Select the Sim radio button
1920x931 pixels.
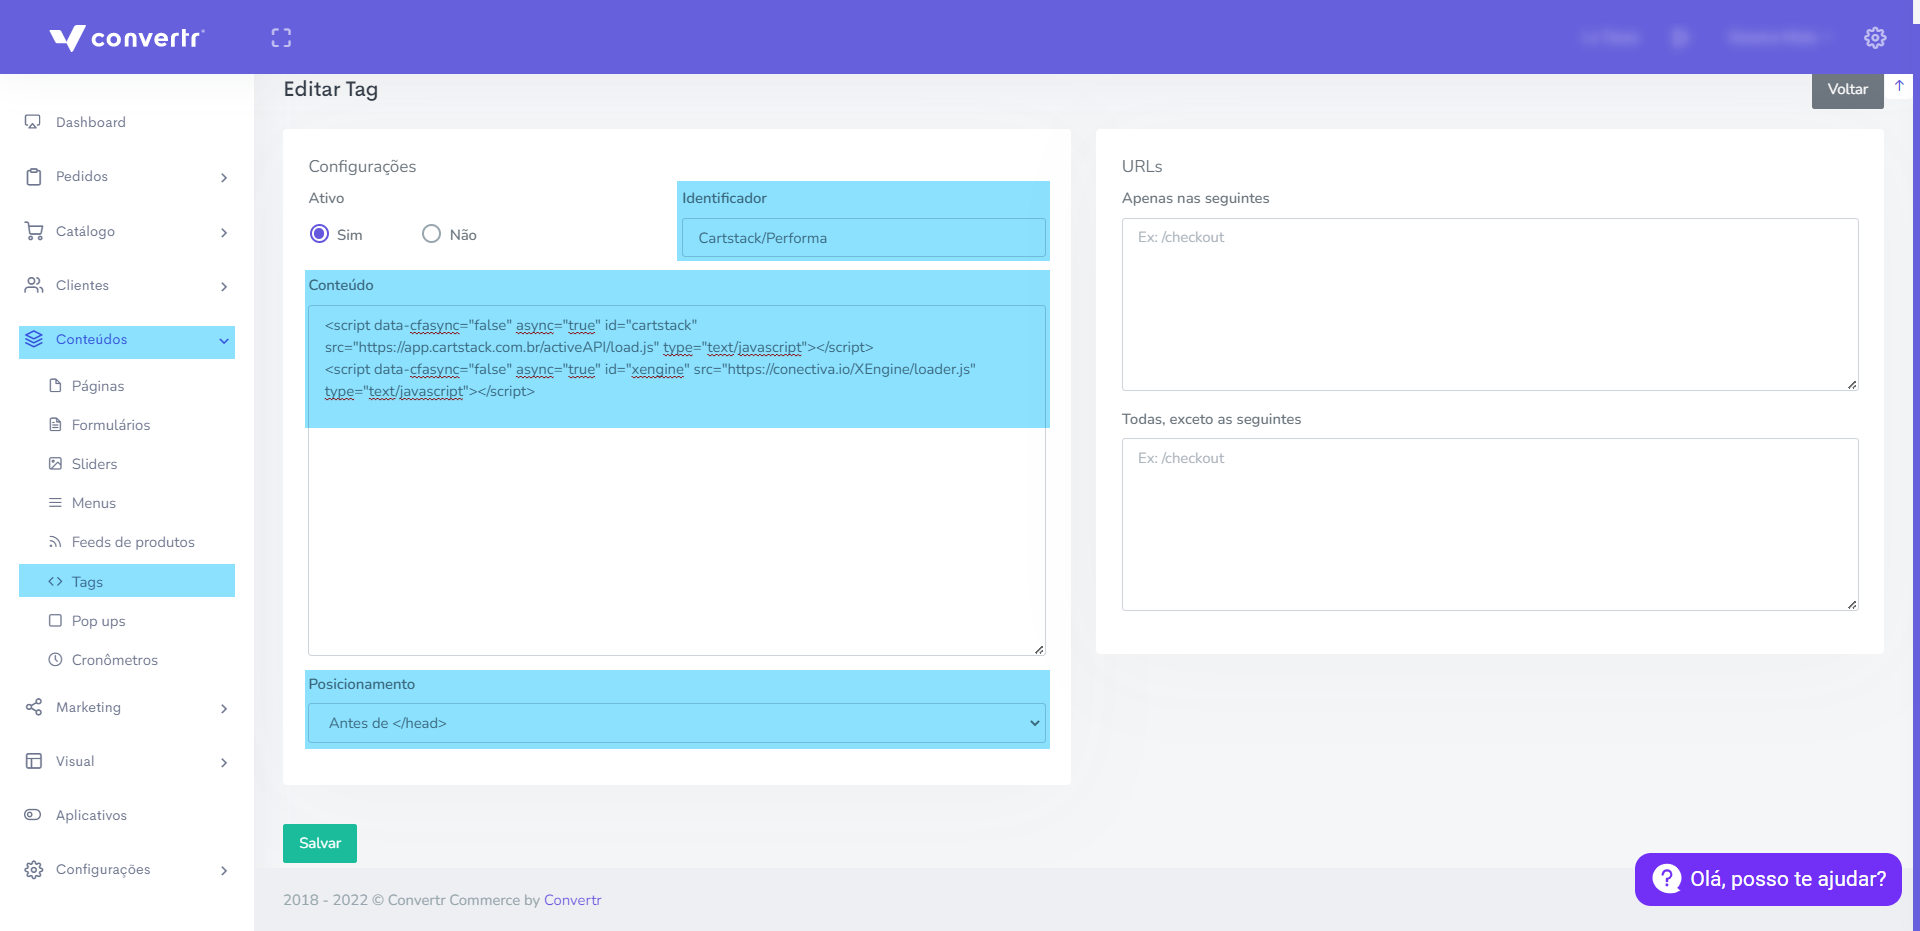point(320,234)
